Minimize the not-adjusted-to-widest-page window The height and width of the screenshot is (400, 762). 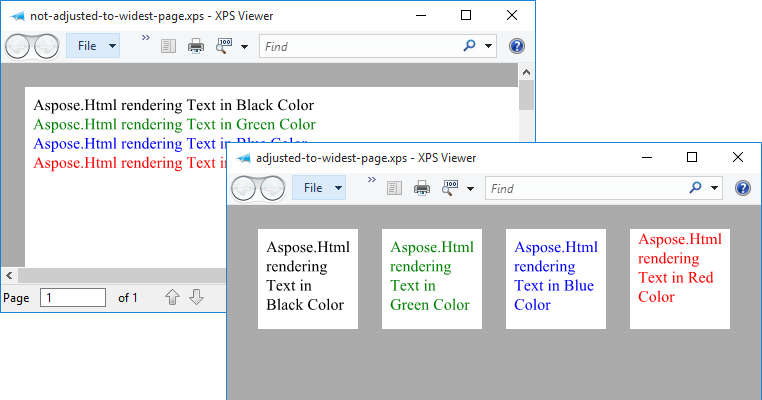click(421, 16)
